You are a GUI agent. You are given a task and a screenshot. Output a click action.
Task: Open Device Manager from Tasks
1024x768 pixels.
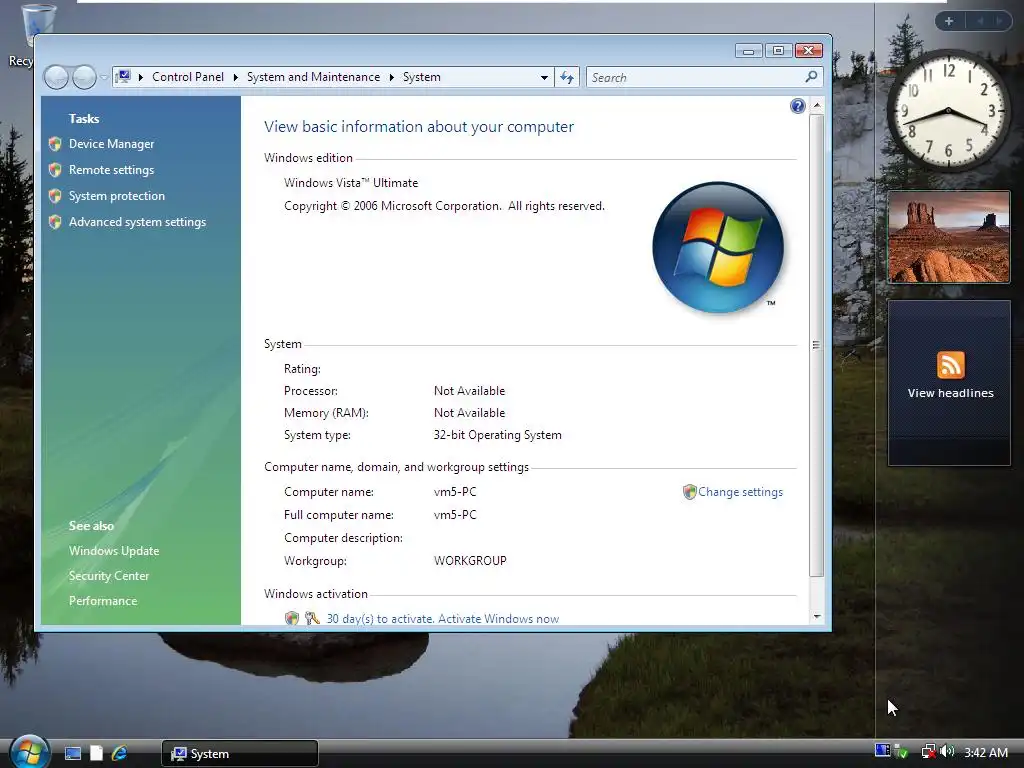pos(112,144)
